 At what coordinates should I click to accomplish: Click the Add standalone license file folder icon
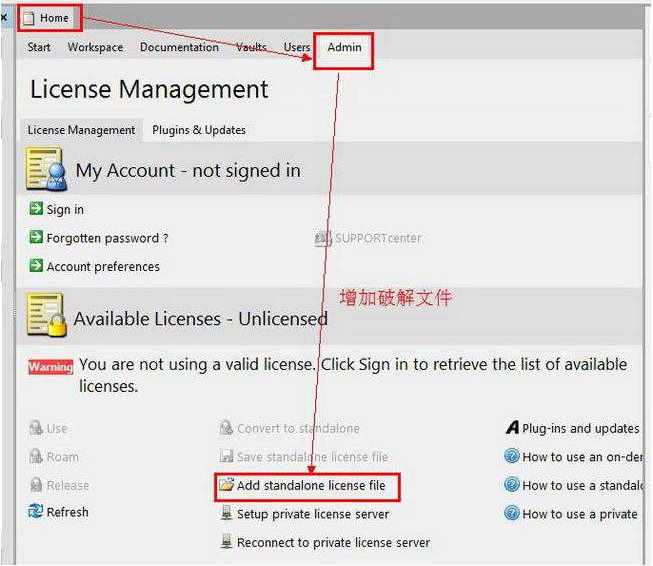227,484
